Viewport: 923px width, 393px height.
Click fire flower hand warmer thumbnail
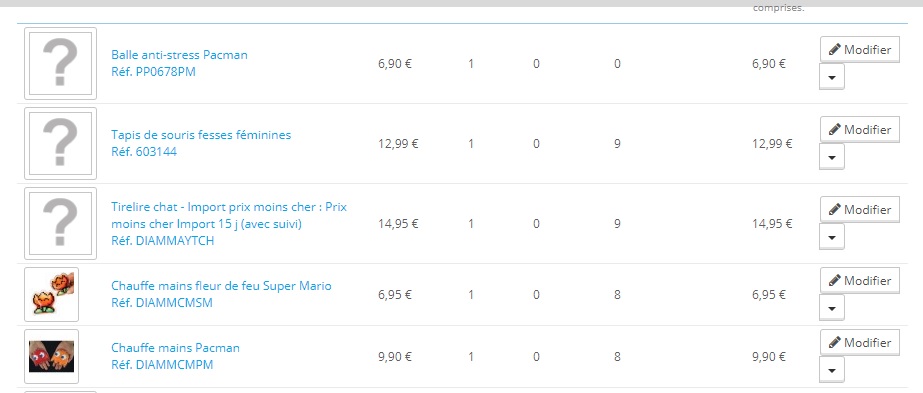point(52,294)
